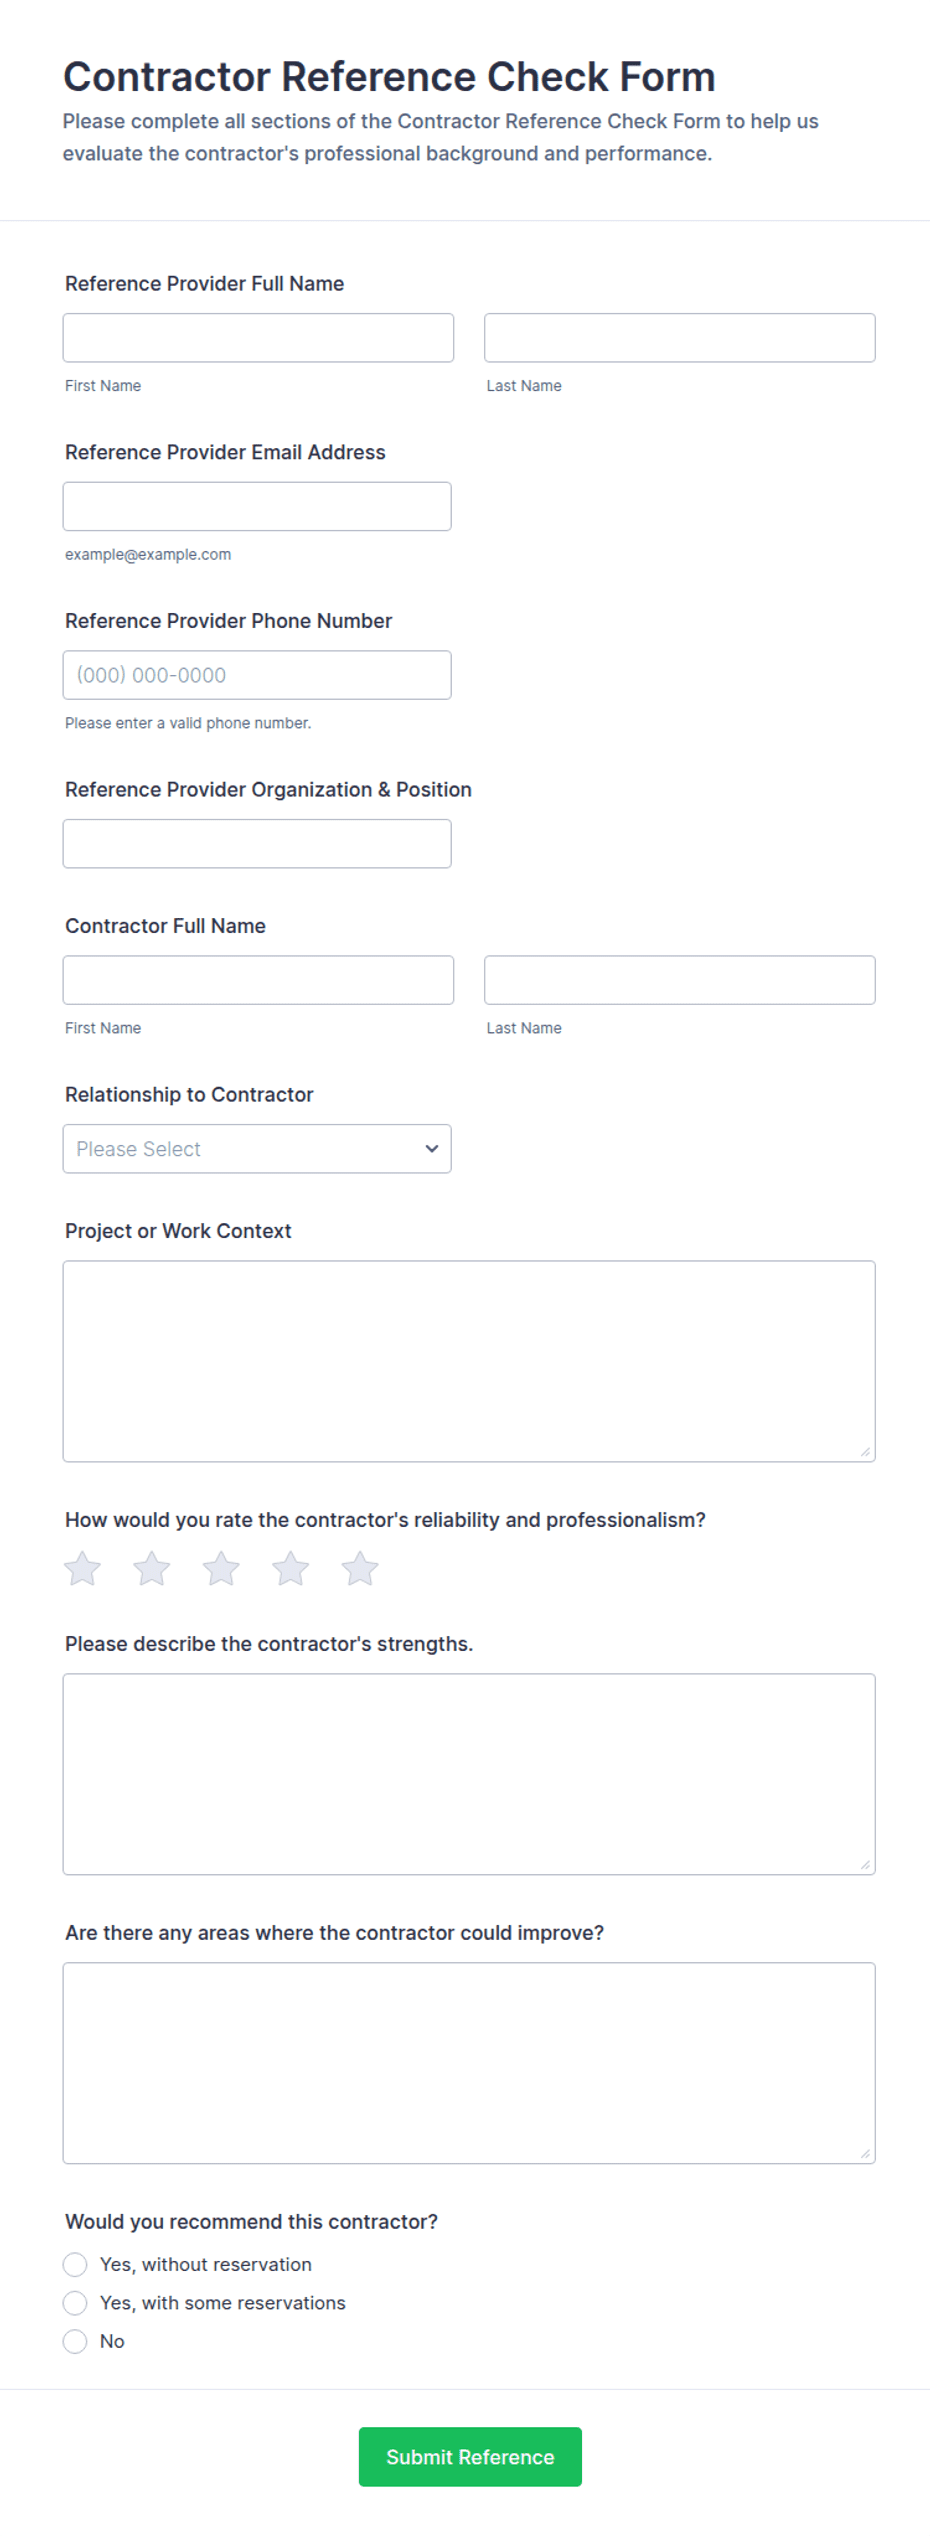Rate reliability with the second star
The height and width of the screenshot is (2536, 930).
click(151, 1568)
